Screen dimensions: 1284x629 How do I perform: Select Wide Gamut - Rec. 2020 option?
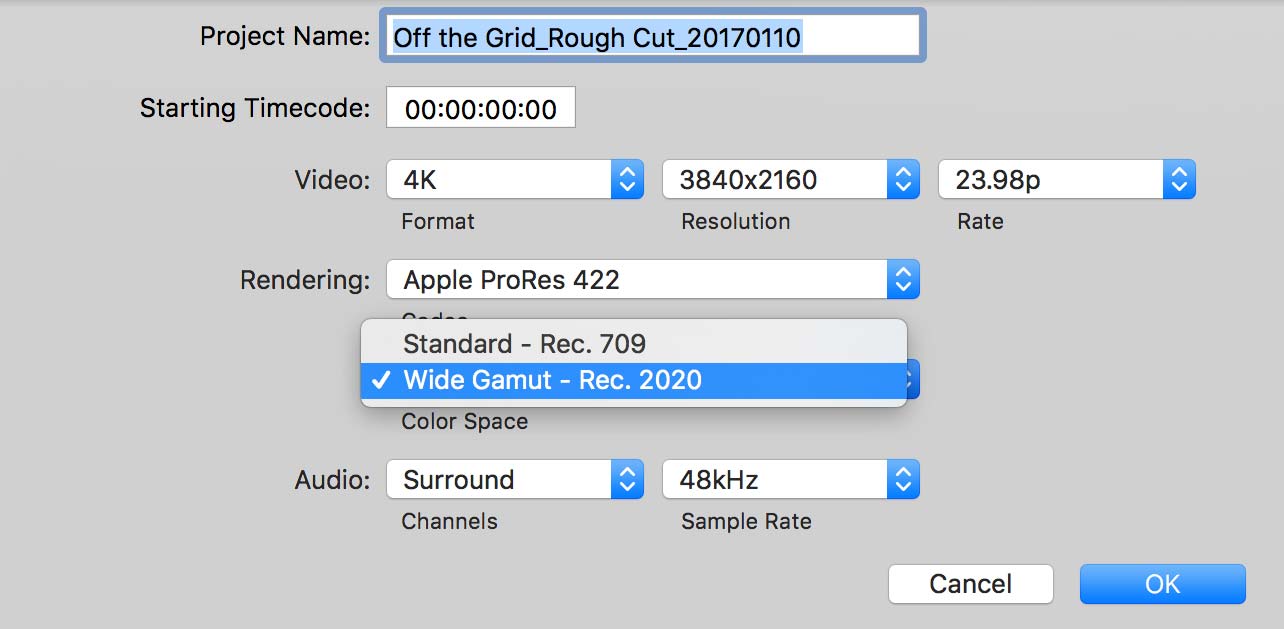[634, 380]
